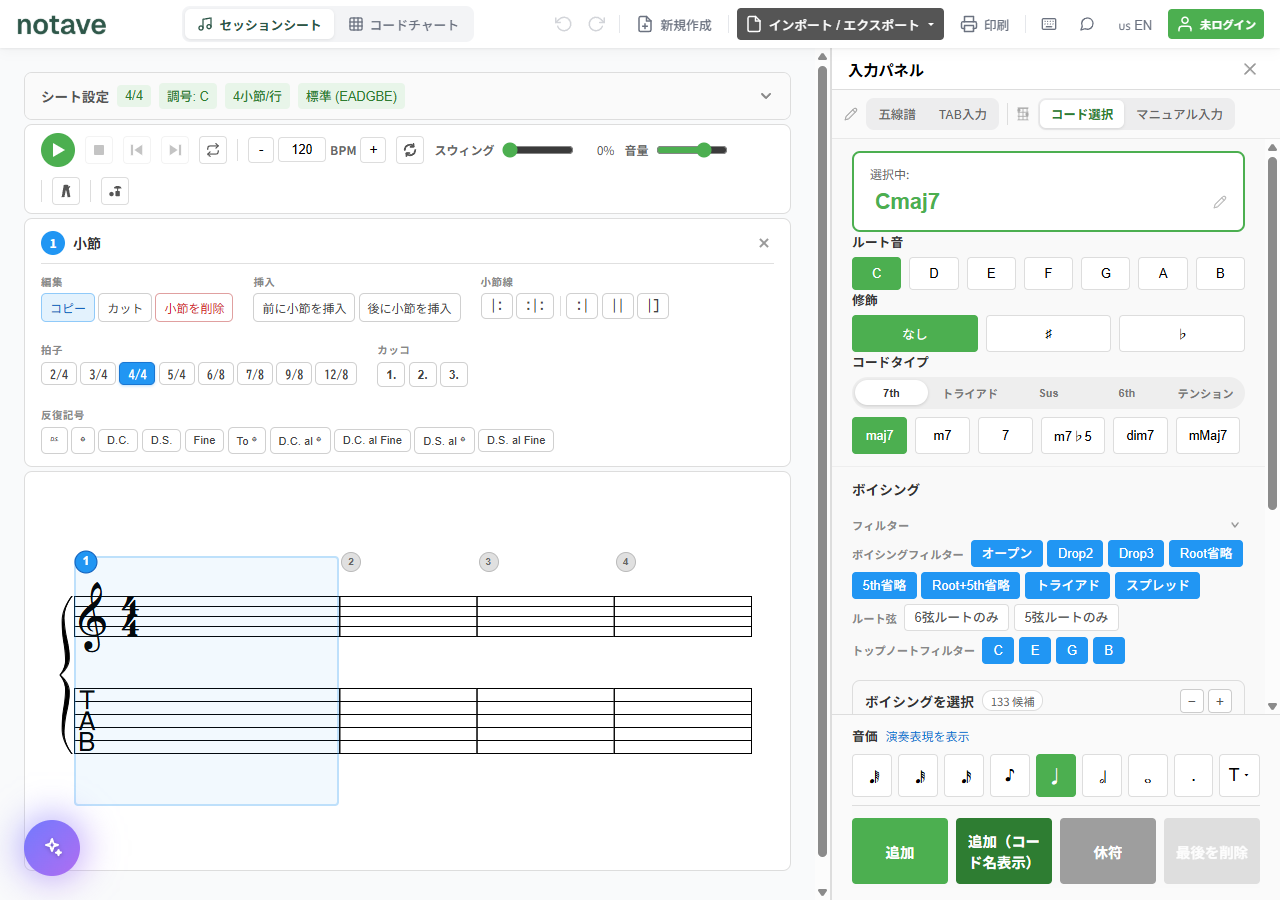Click the 小節を削除 button
The height and width of the screenshot is (900, 1280).
[x=194, y=308]
